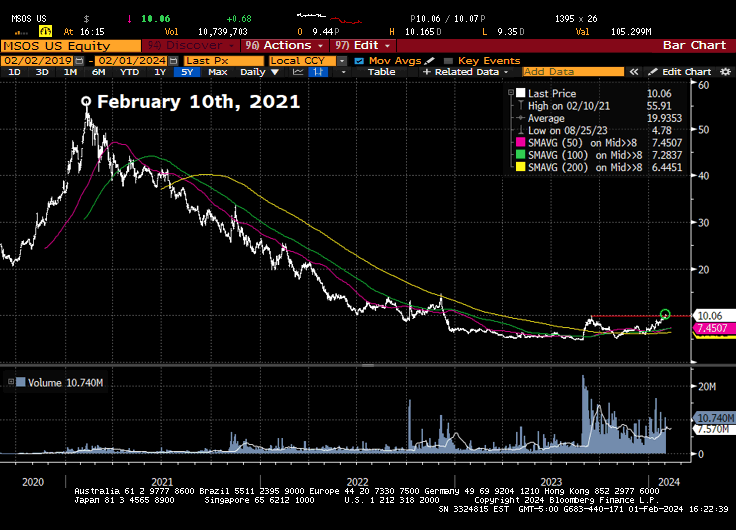
Task: Click the small orange signal-bars icon beside the gauge
Action: [22, 32]
